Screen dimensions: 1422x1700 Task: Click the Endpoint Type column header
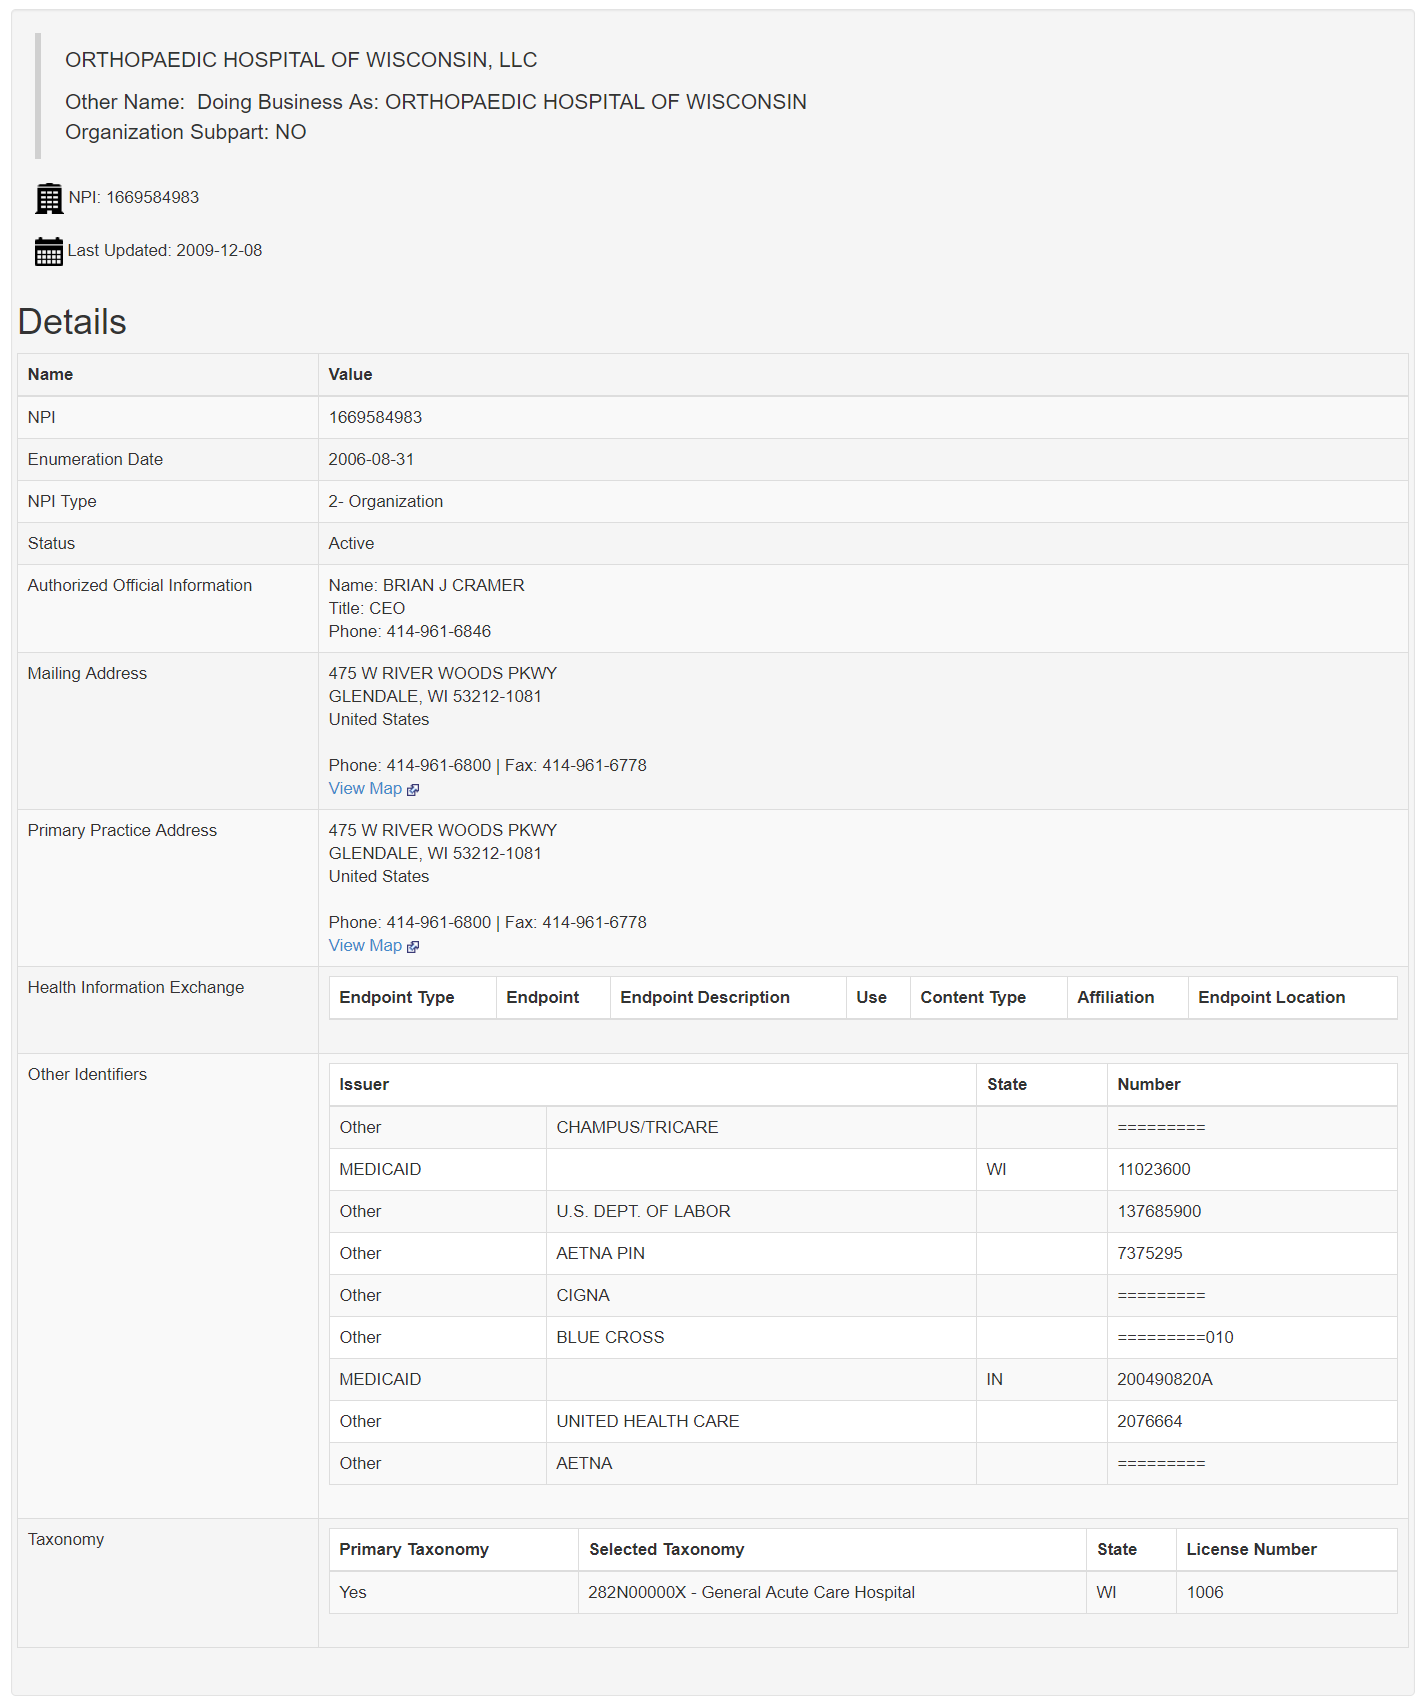(396, 998)
